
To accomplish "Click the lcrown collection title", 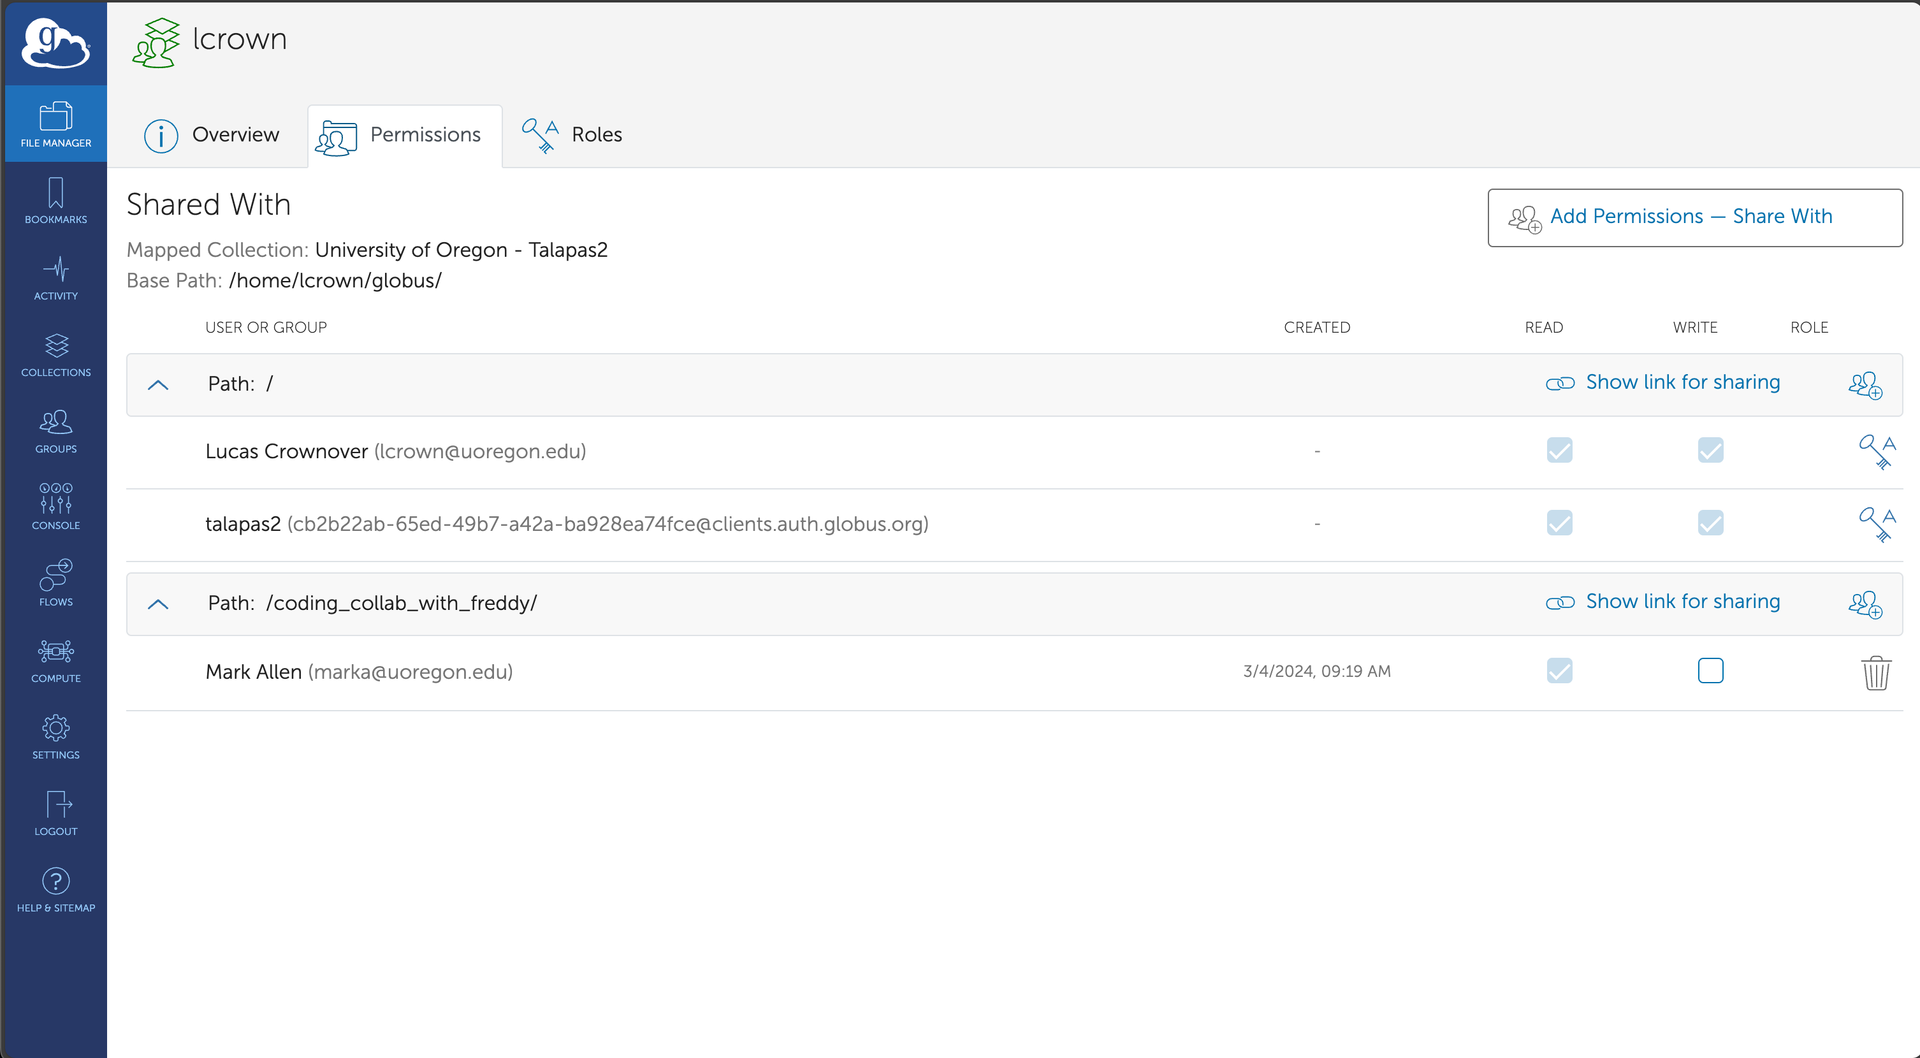I will click(x=240, y=39).
